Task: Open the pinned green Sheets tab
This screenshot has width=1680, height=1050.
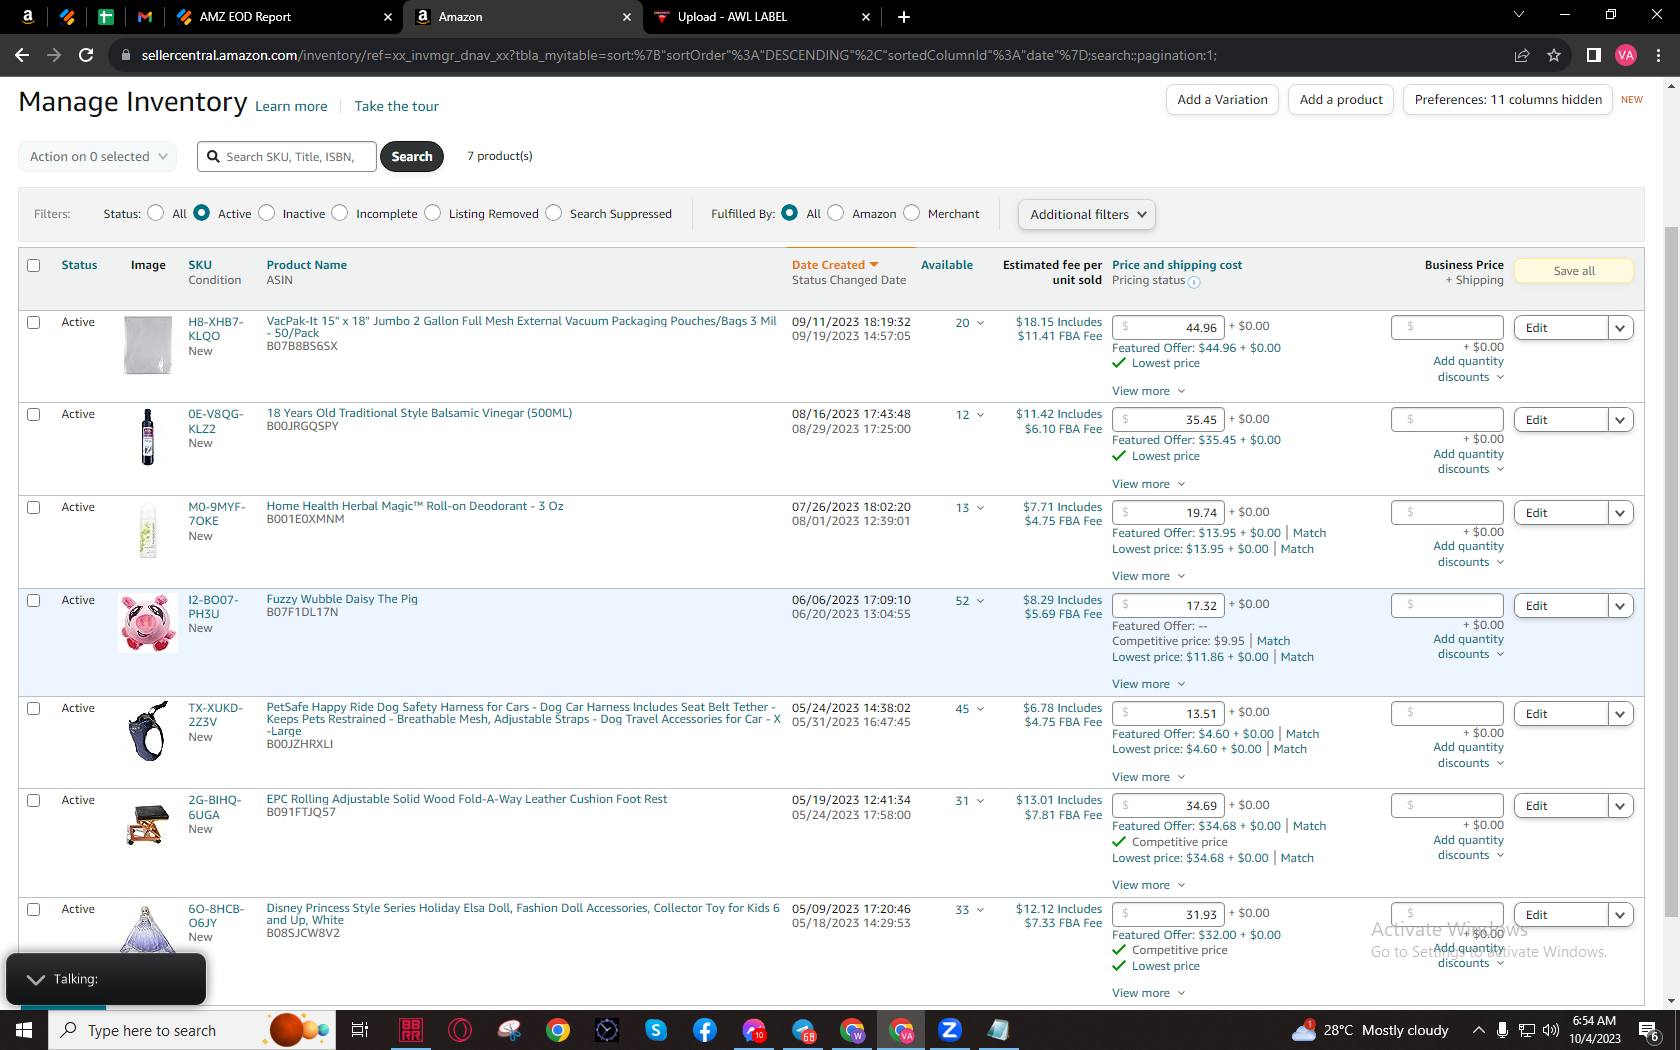Action: pyautogui.click(x=106, y=17)
